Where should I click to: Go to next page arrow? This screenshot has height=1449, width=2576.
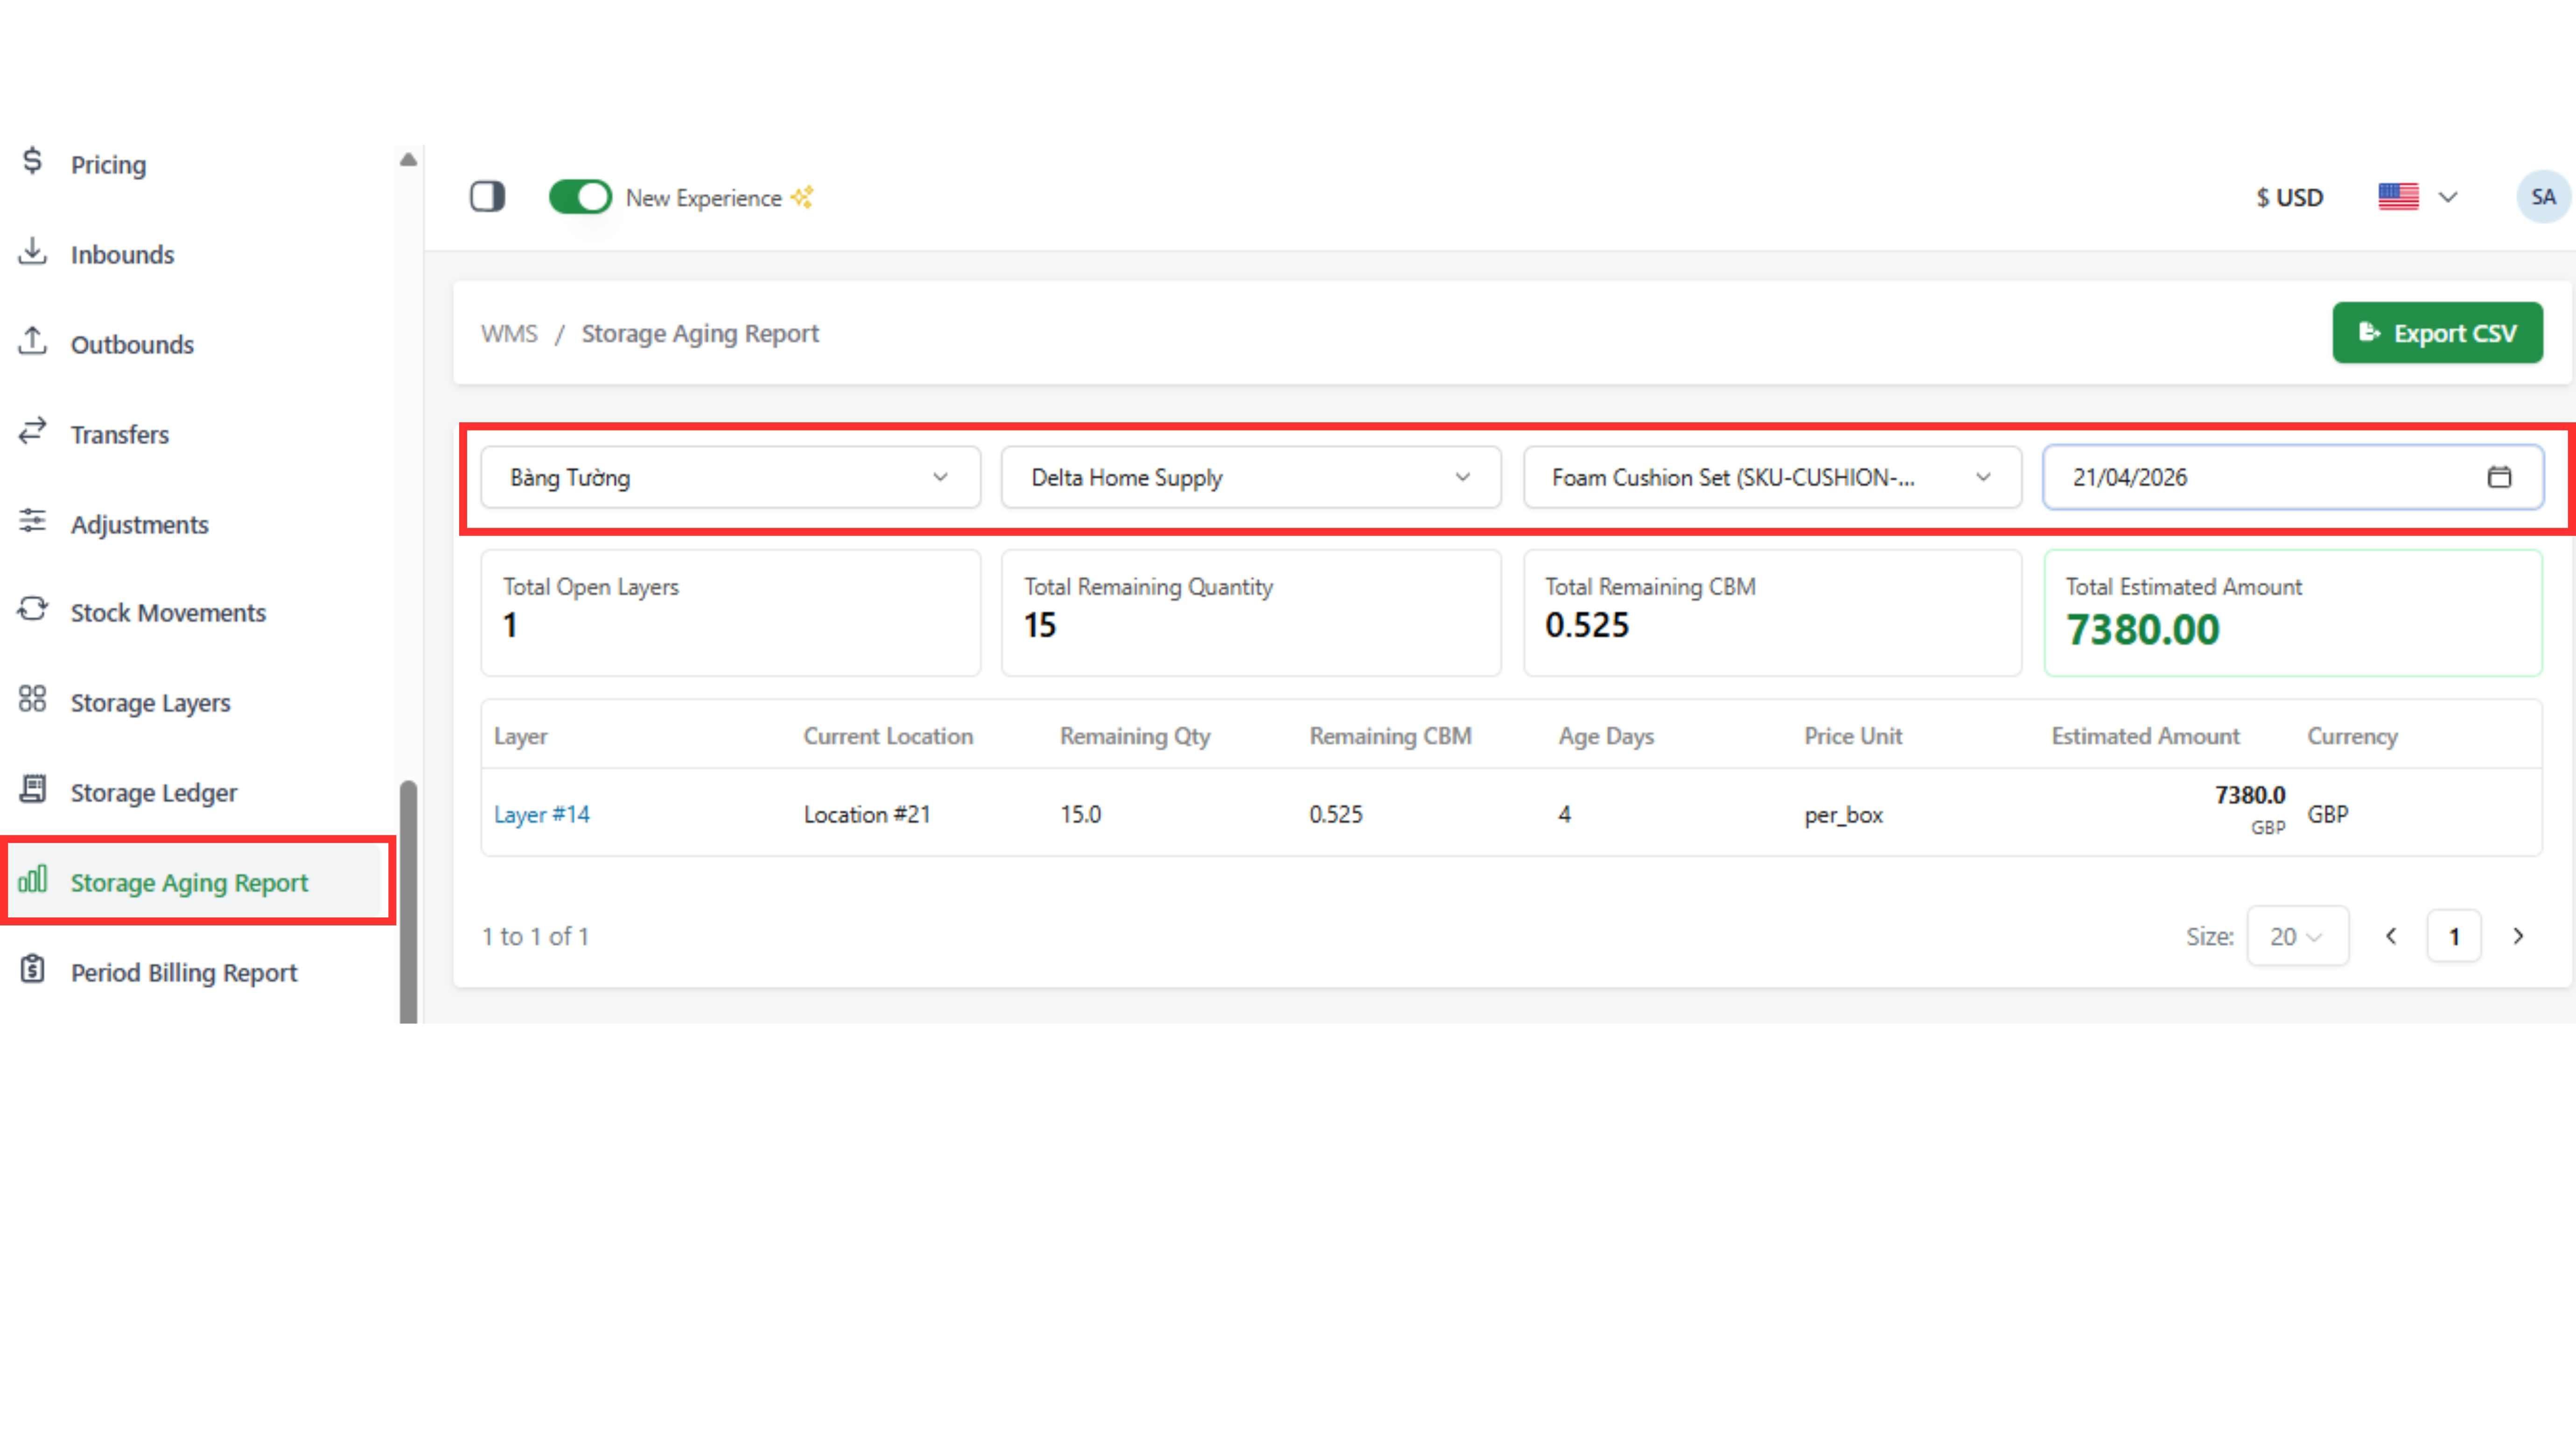click(x=2518, y=936)
